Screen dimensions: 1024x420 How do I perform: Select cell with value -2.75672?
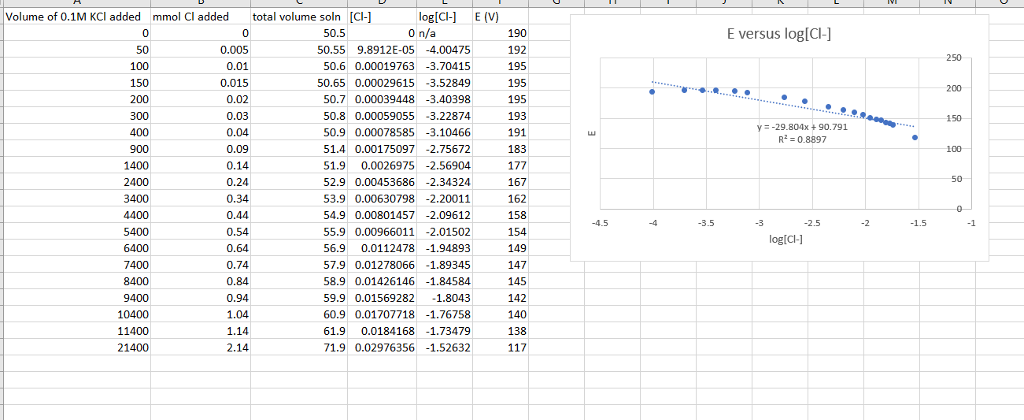[x=444, y=149]
